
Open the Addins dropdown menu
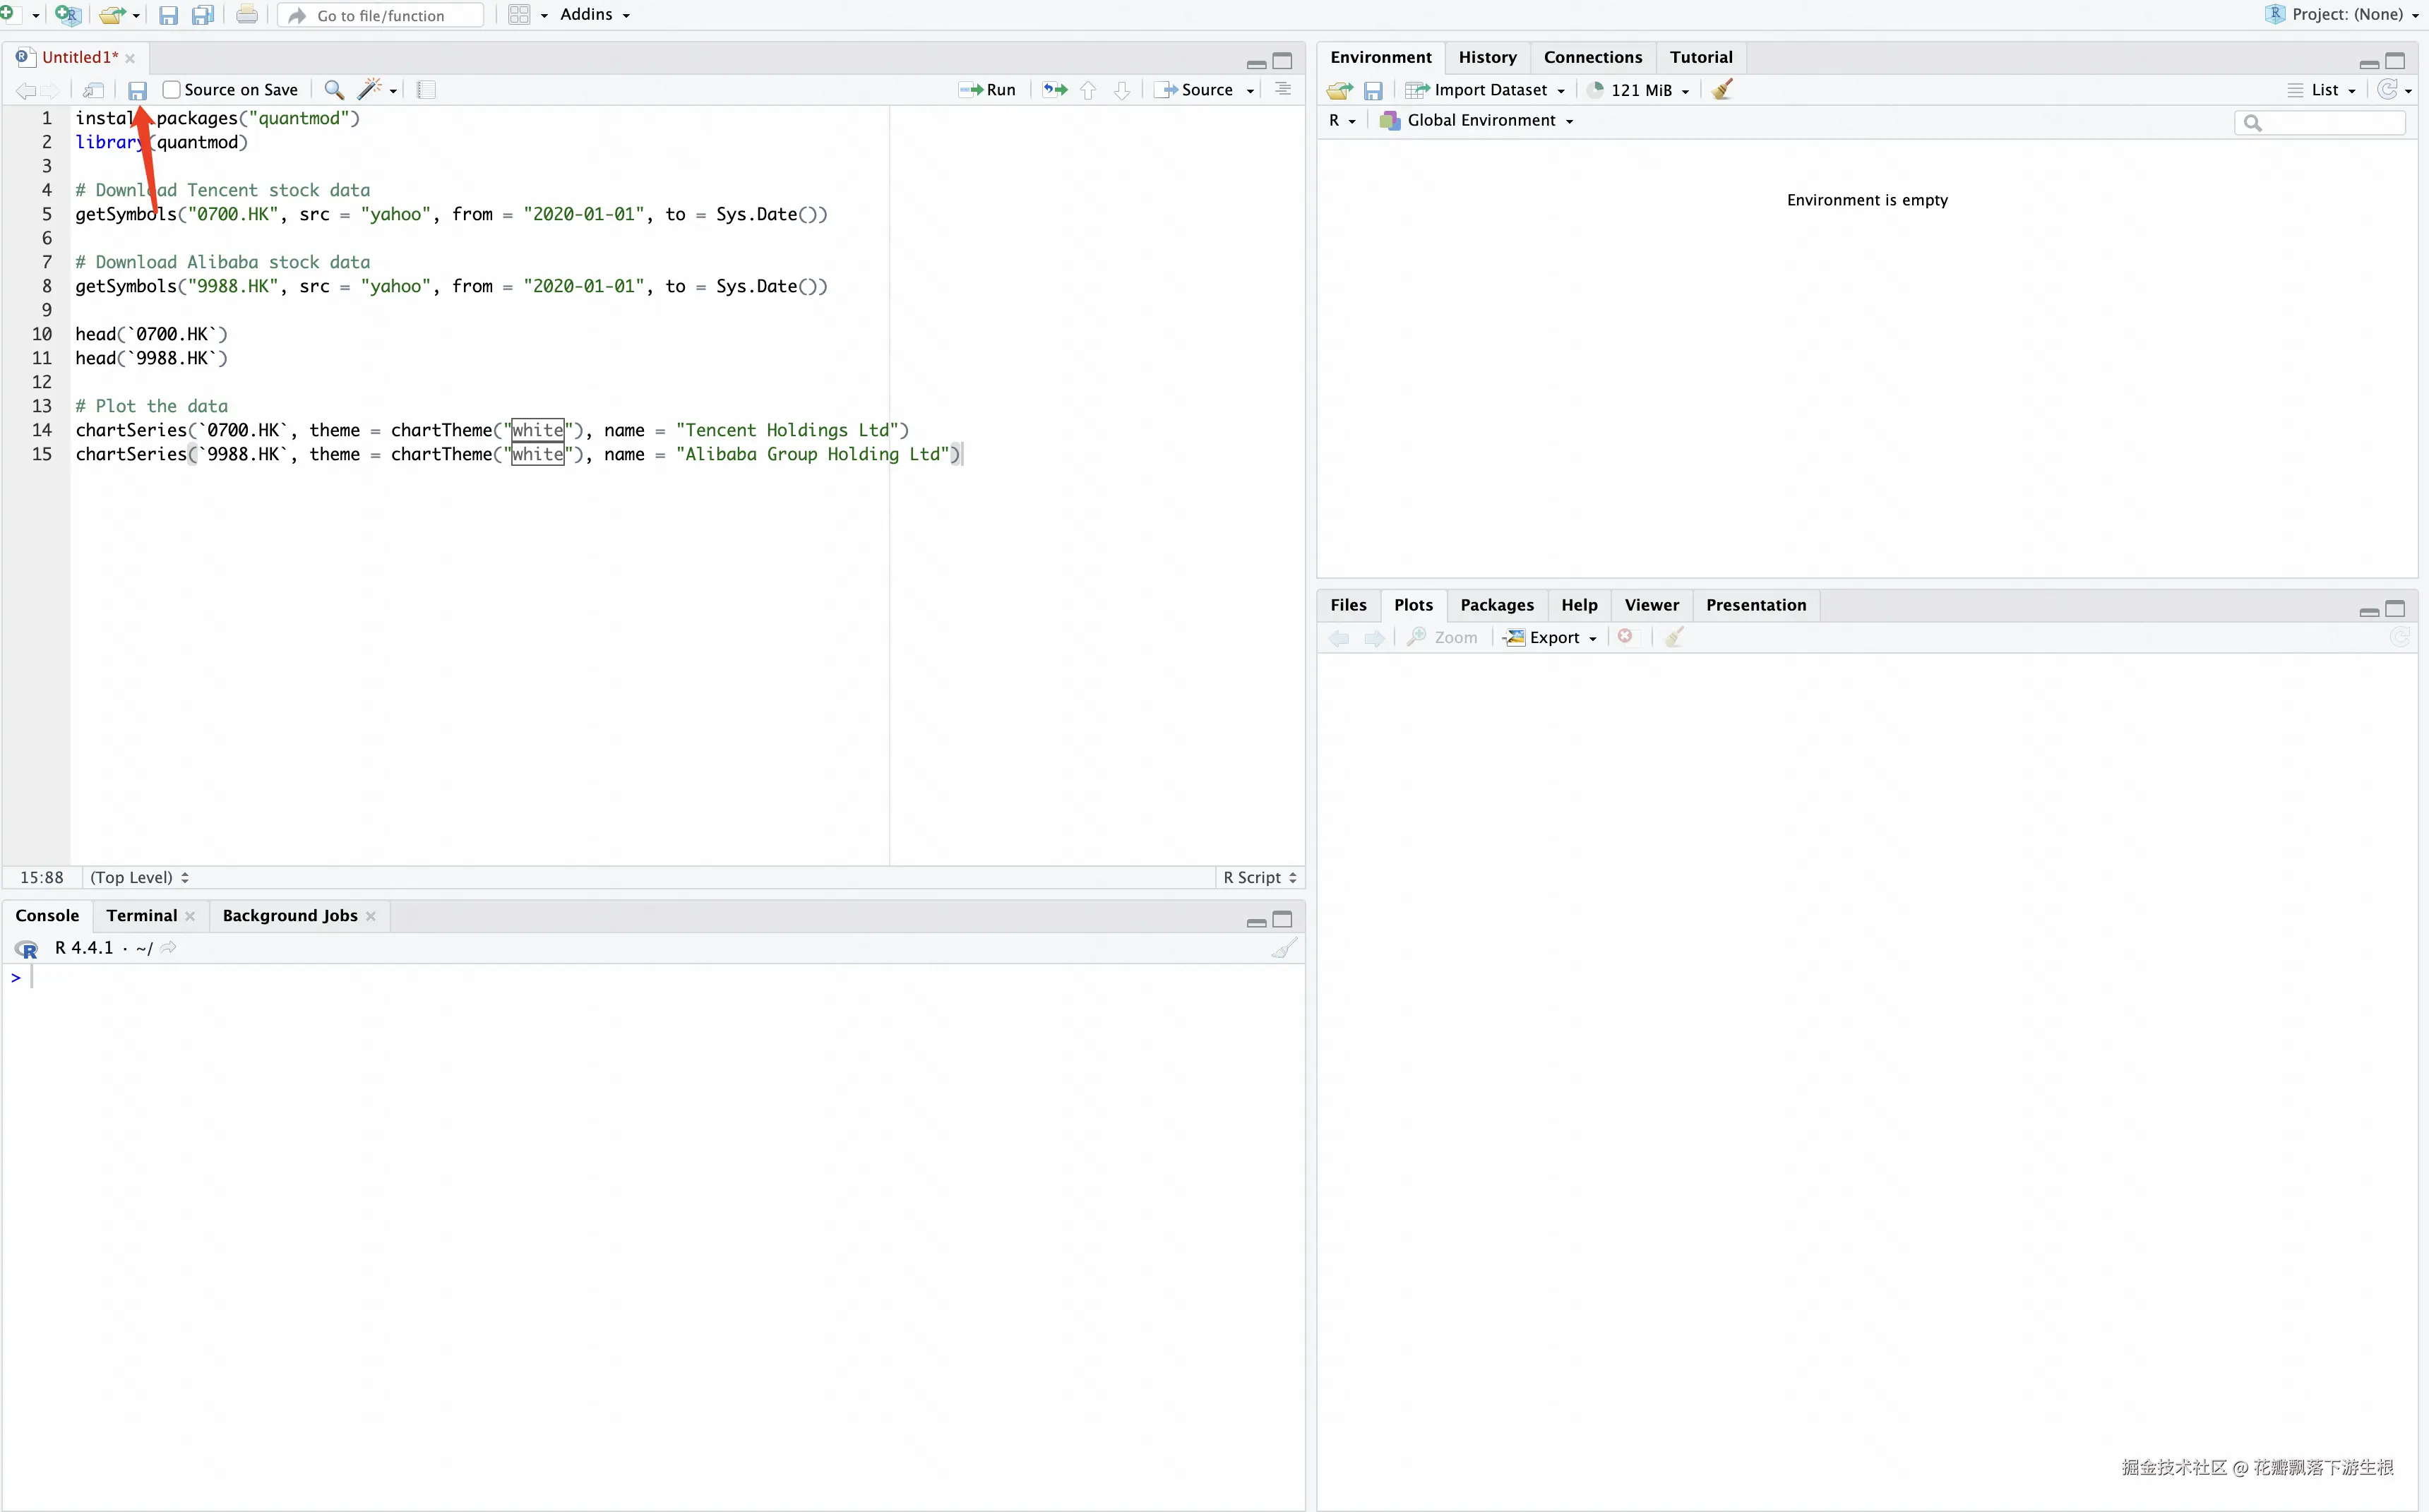click(594, 15)
